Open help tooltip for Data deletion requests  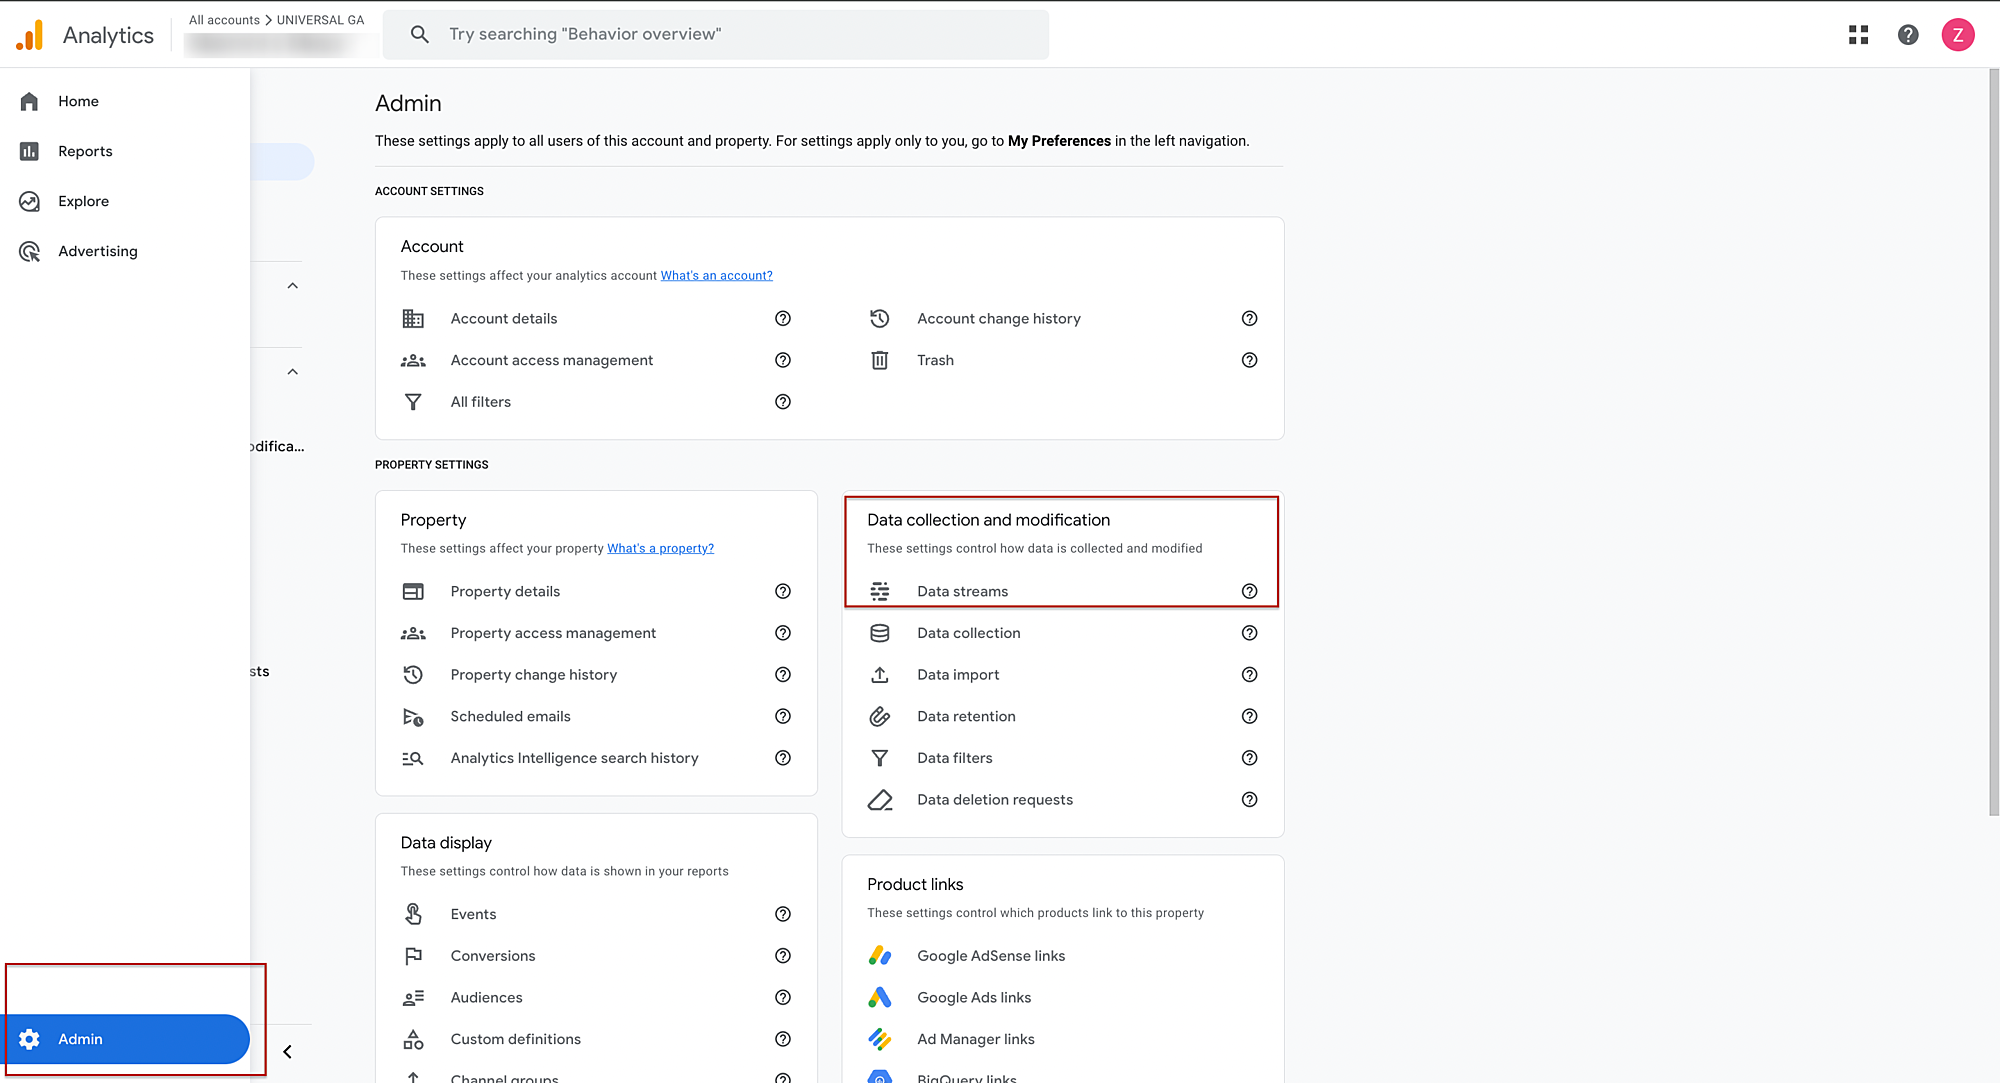(1249, 799)
